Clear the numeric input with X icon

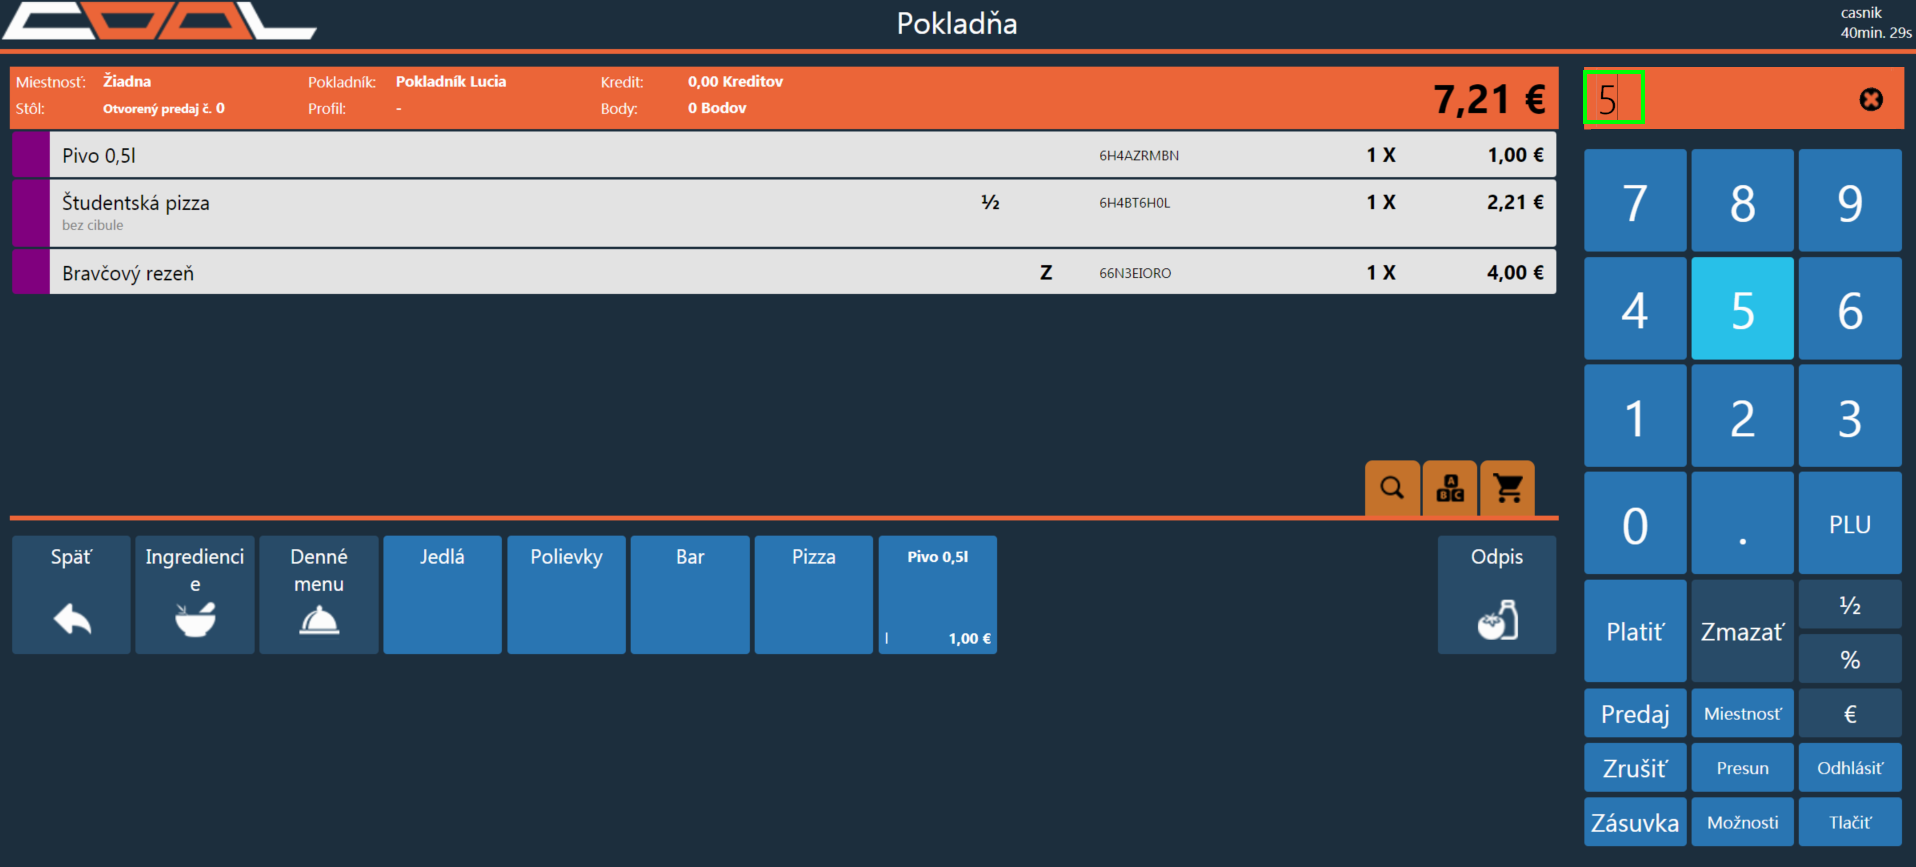(x=1870, y=99)
